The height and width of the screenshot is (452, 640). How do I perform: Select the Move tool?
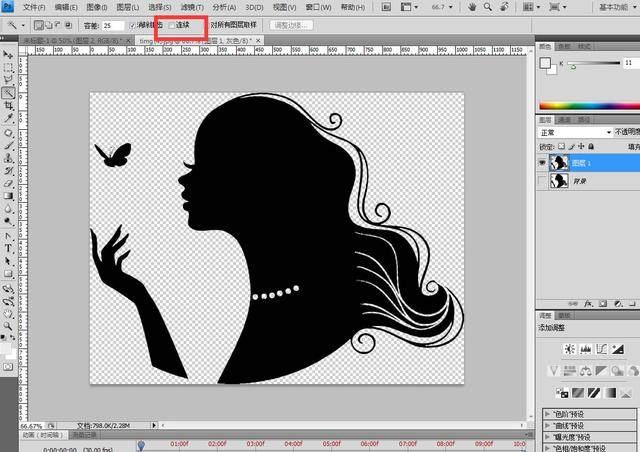coord(8,54)
